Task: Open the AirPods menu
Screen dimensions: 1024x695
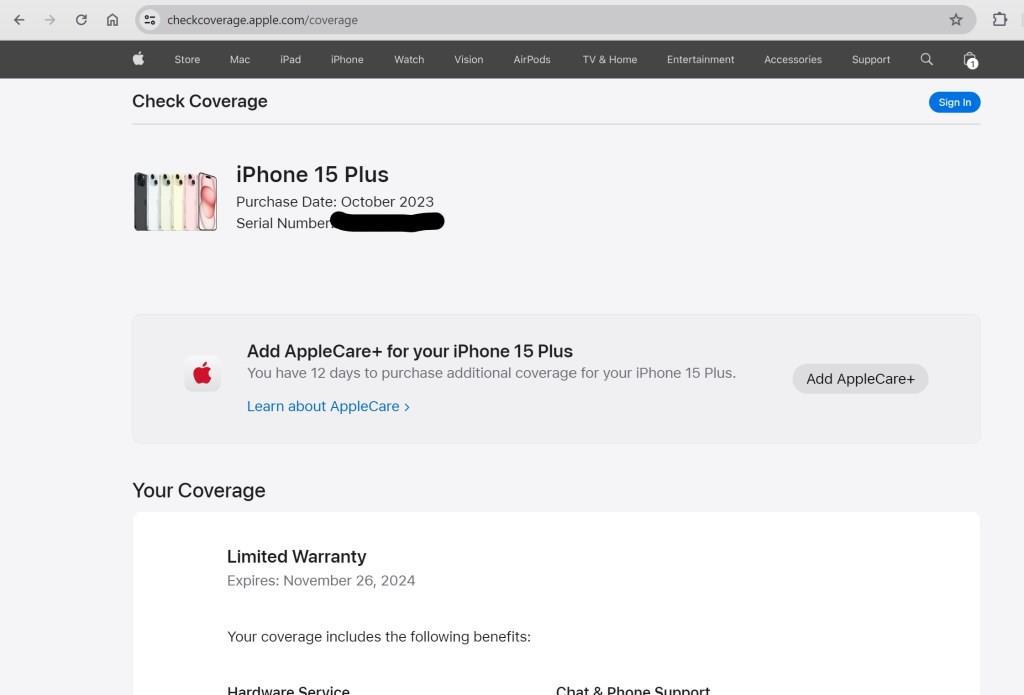Action: tap(532, 59)
